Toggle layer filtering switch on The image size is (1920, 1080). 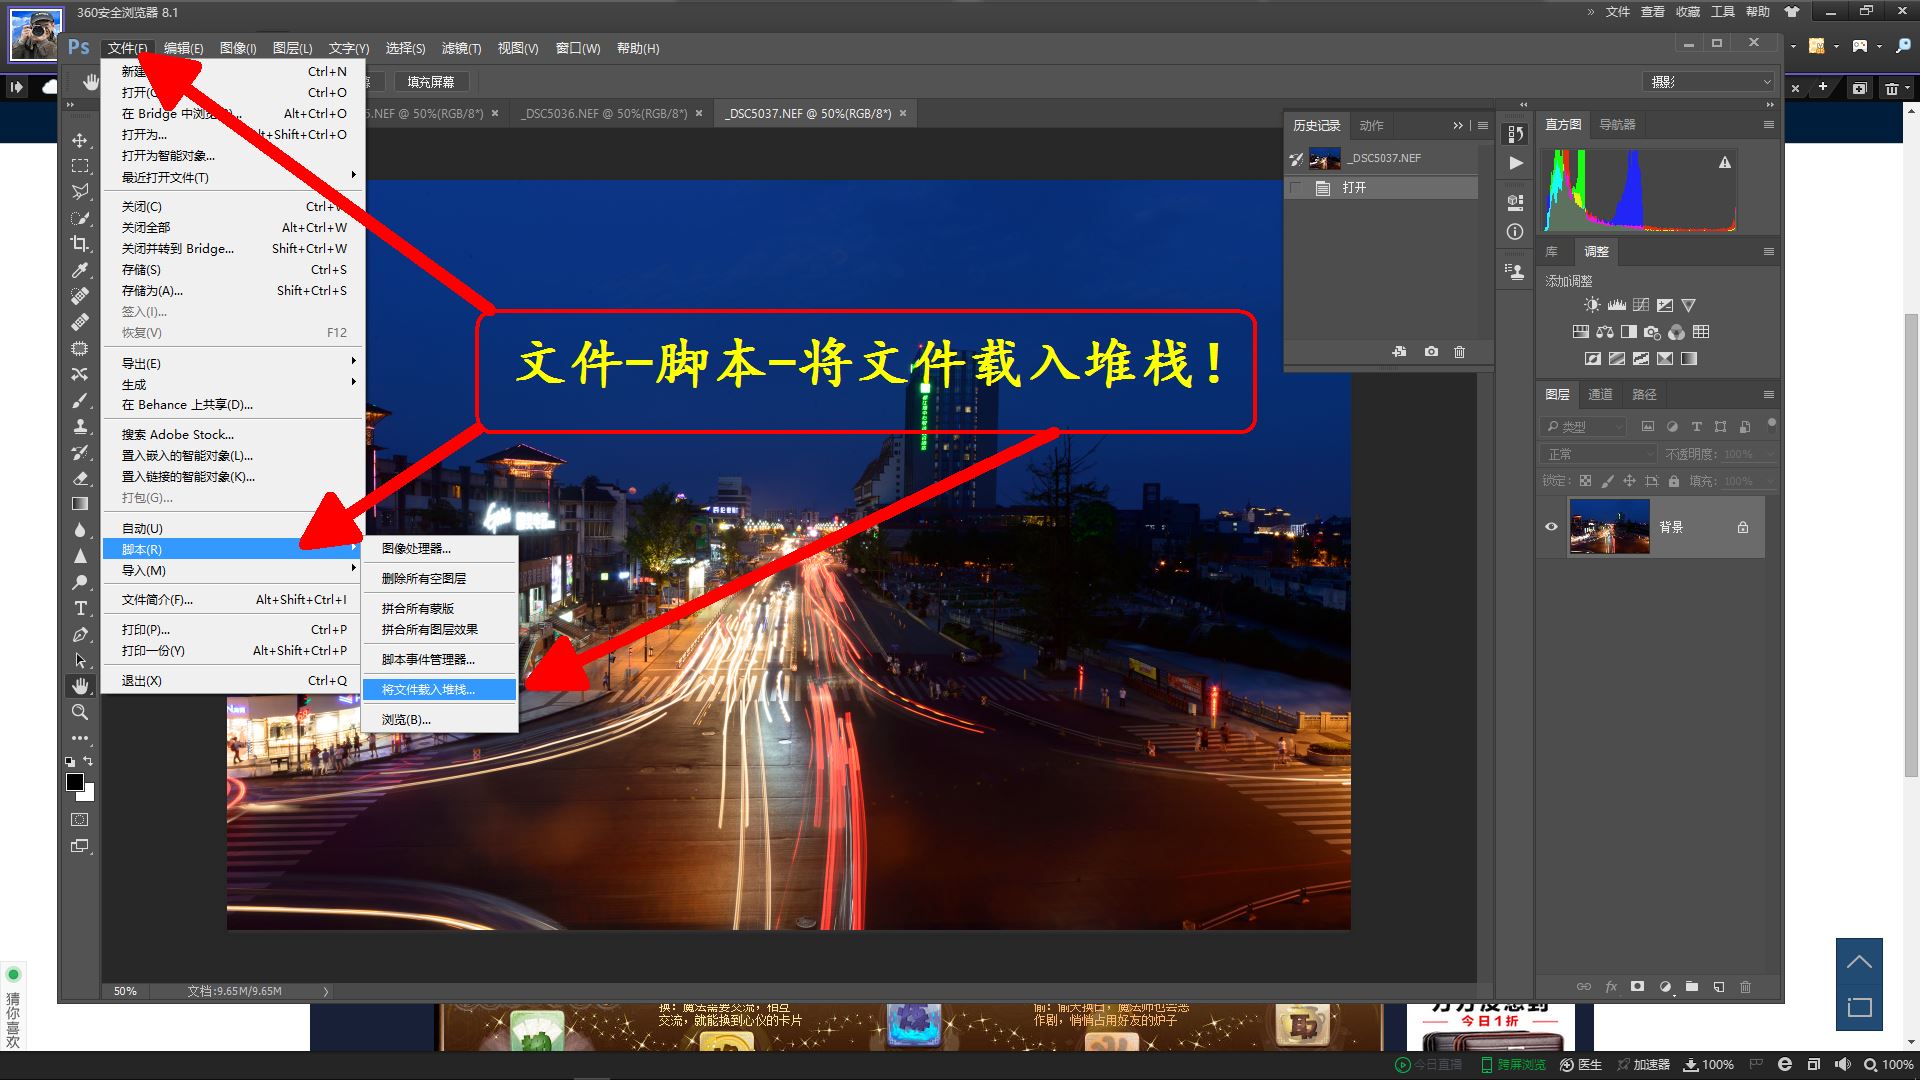1771,425
